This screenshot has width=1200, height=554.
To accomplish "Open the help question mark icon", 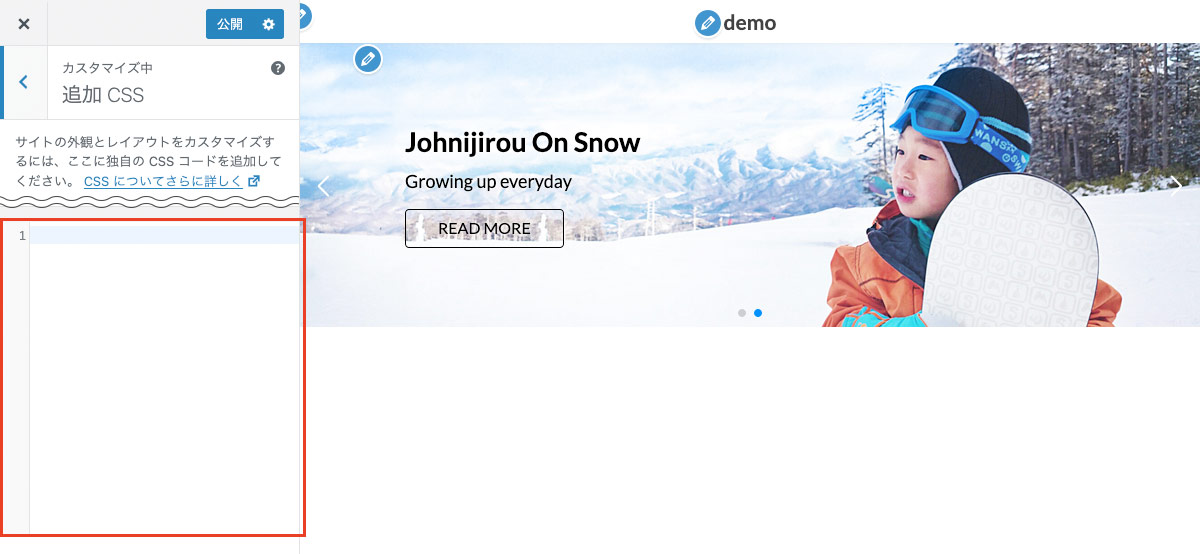I will [278, 68].
